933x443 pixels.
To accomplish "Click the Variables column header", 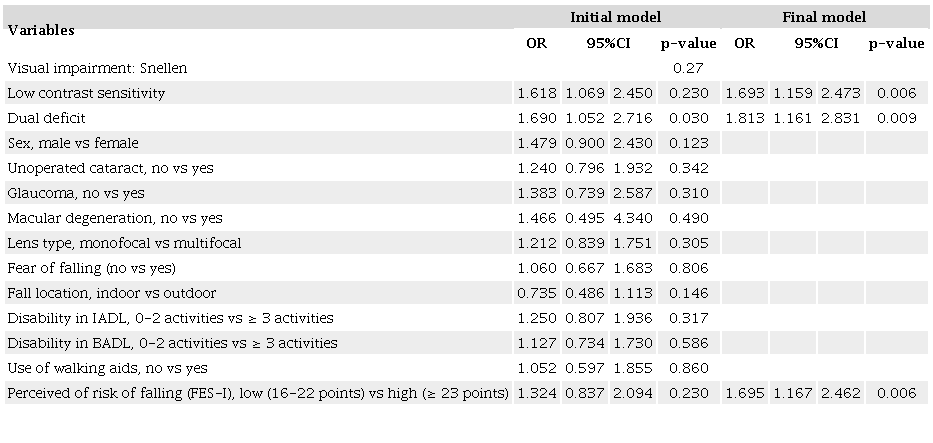I will [x=41, y=30].
